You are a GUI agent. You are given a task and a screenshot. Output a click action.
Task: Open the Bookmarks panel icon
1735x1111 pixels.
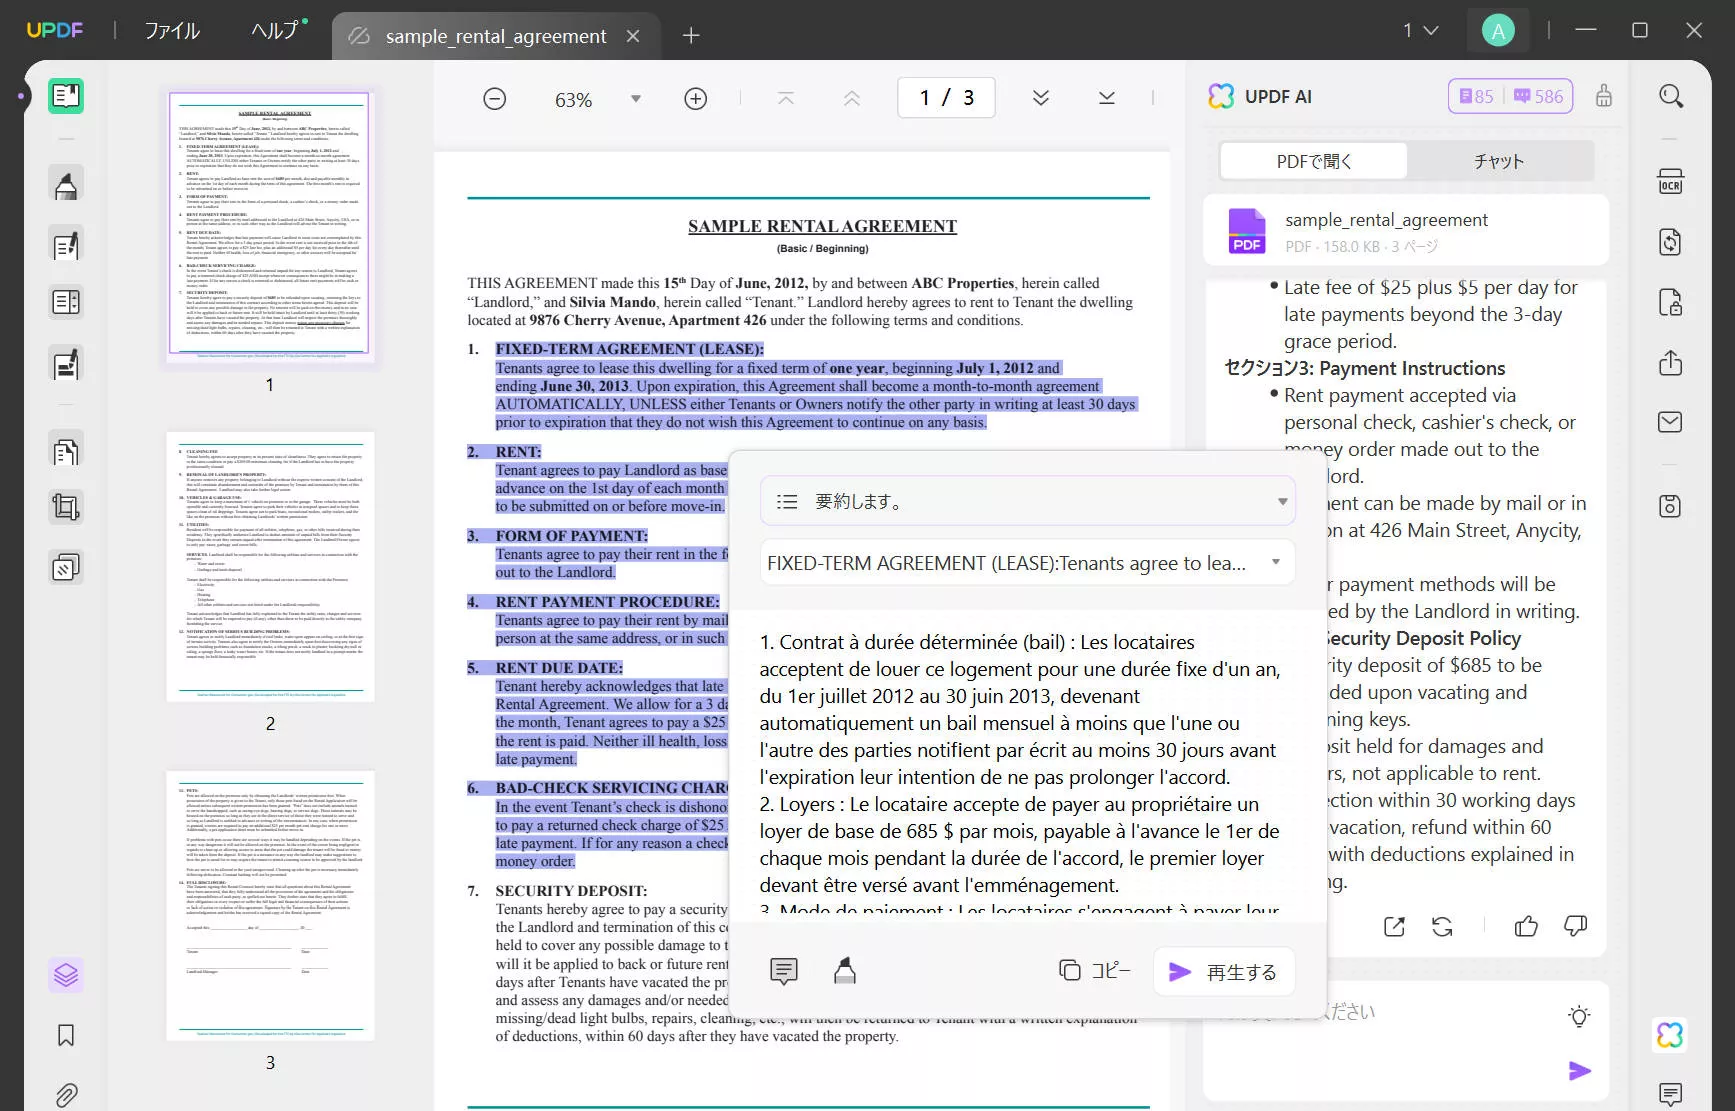coord(66,1035)
